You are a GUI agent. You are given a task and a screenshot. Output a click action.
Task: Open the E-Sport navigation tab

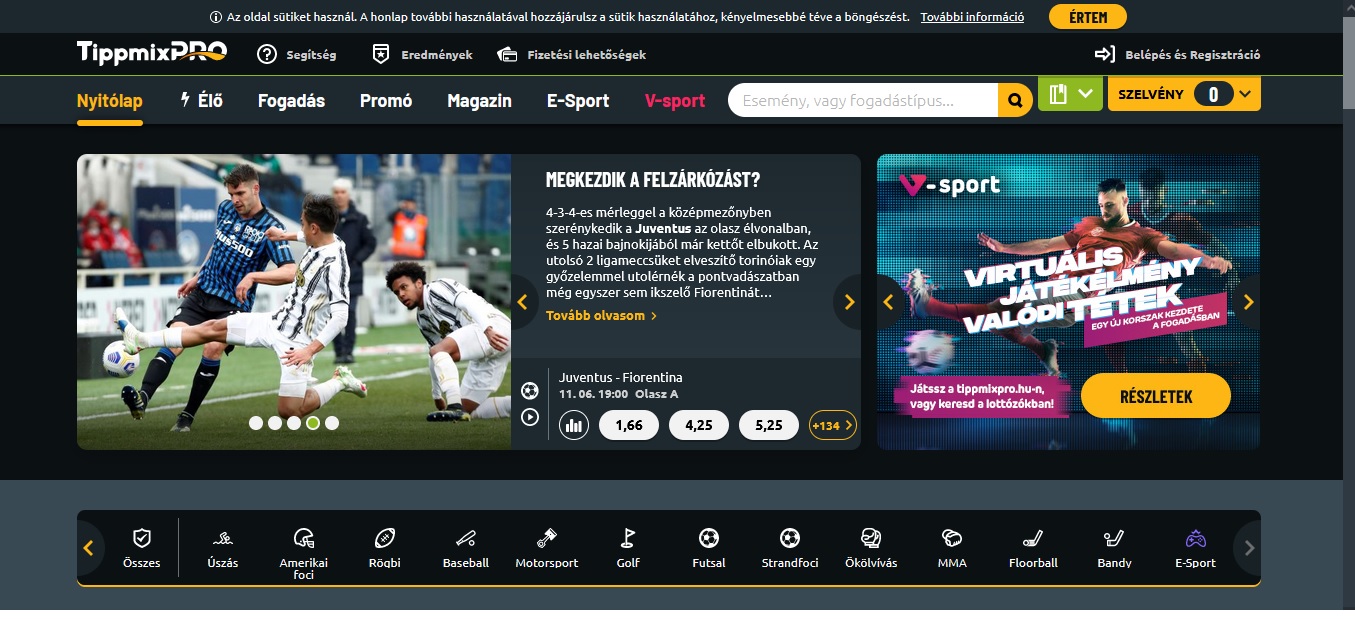click(578, 101)
